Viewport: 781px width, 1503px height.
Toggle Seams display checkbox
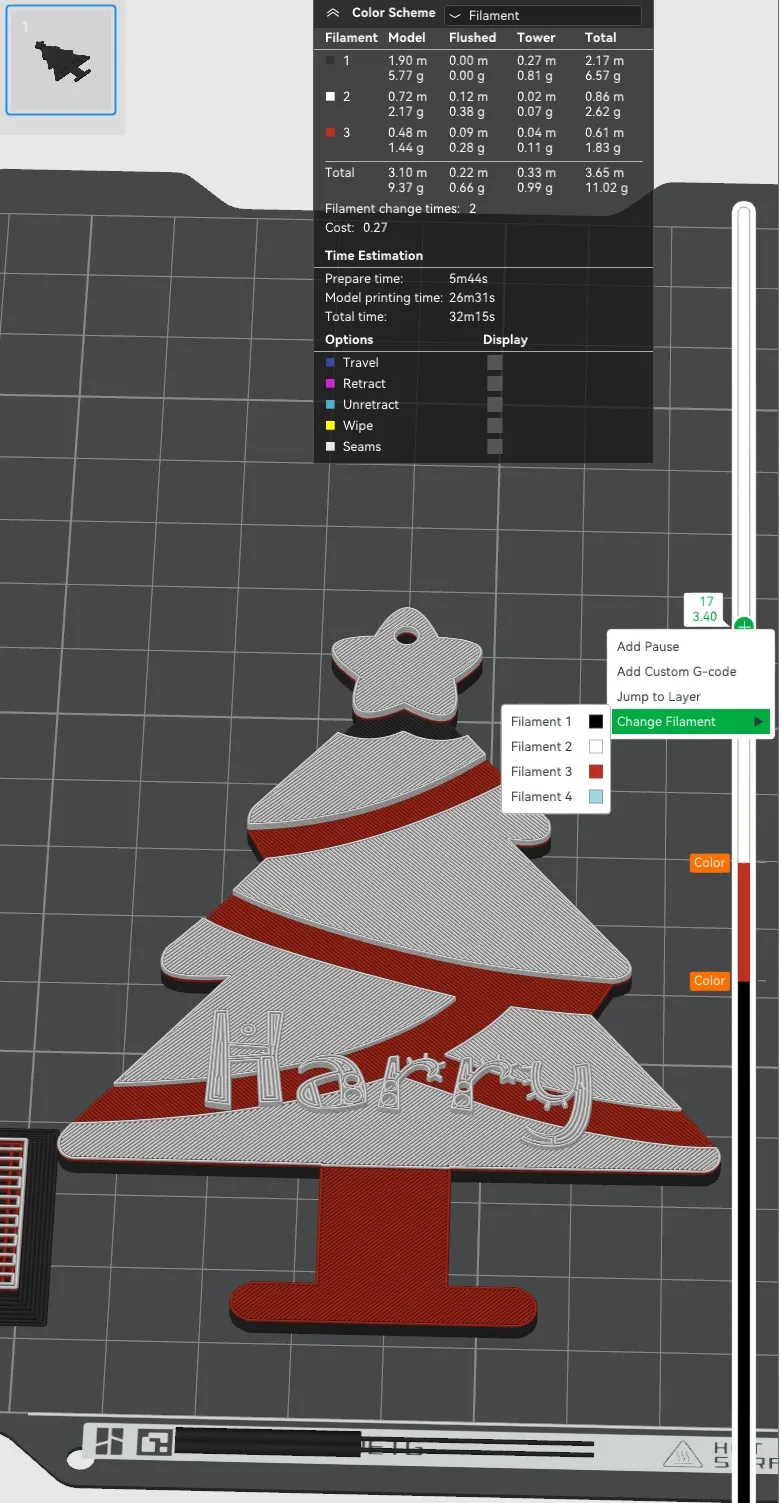click(495, 447)
